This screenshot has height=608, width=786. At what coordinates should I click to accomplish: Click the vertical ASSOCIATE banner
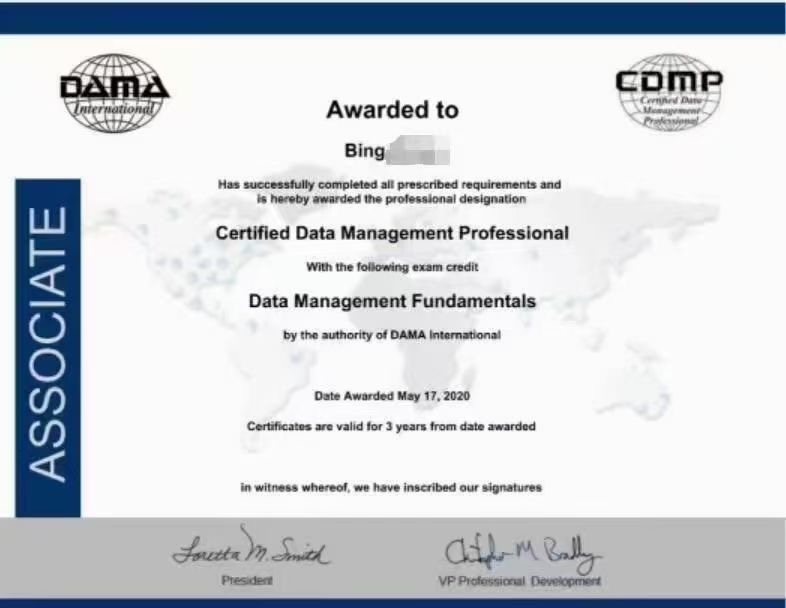tap(48, 348)
